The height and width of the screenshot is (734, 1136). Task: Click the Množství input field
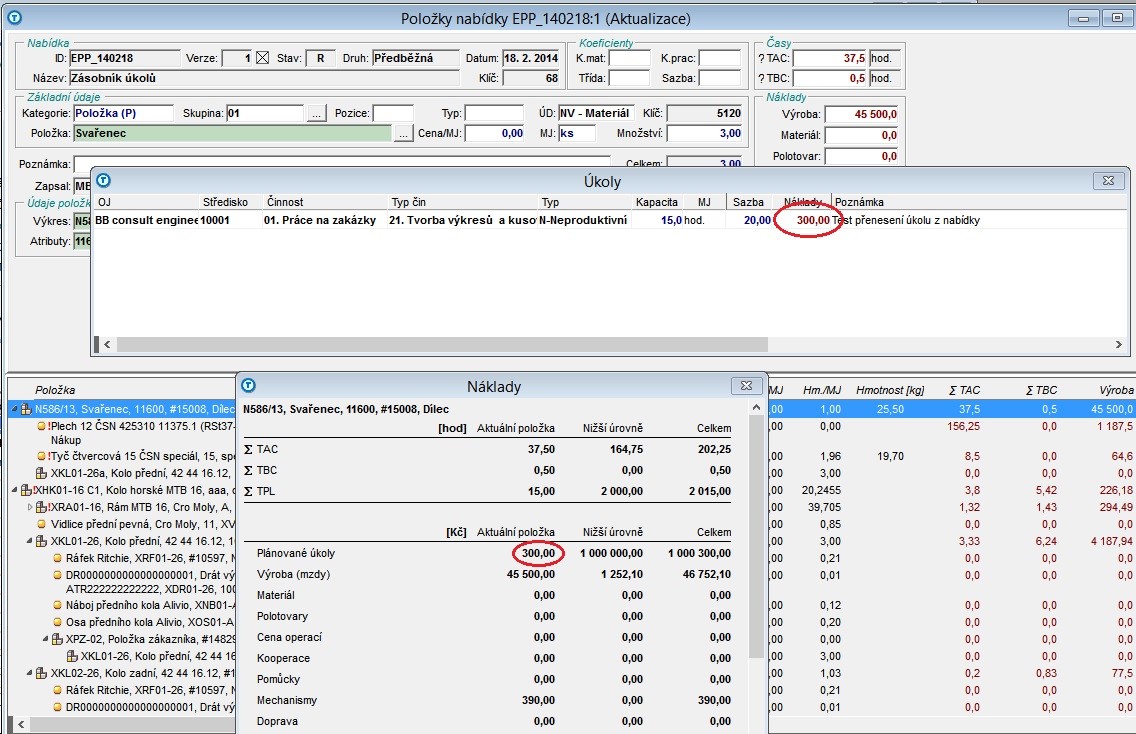704,133
